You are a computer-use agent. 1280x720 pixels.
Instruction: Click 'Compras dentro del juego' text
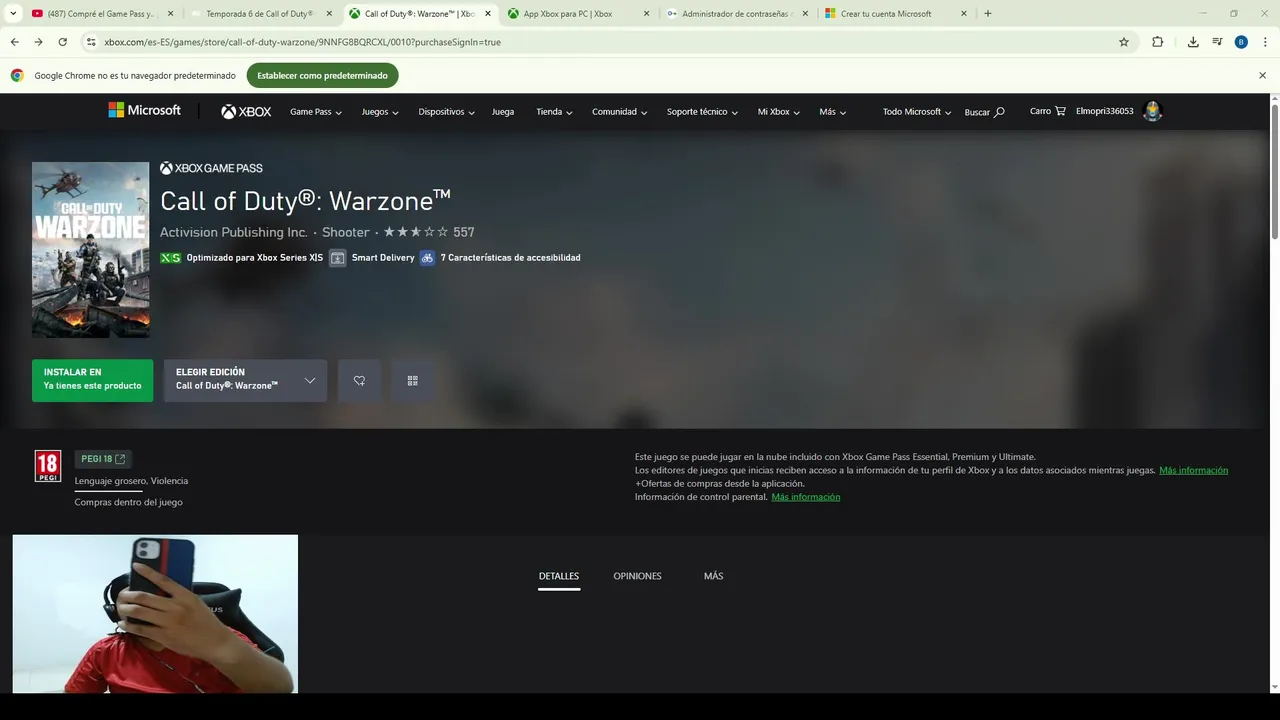click(x=128, y=502)
